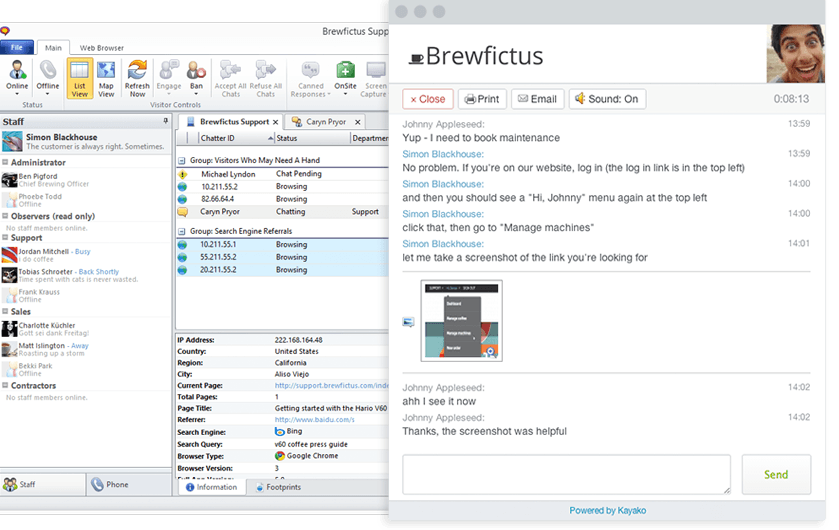The height and width of the screenshot is (530, 839).
Task: Click Matt Islington's avatar
Action: tap(9, 349)
